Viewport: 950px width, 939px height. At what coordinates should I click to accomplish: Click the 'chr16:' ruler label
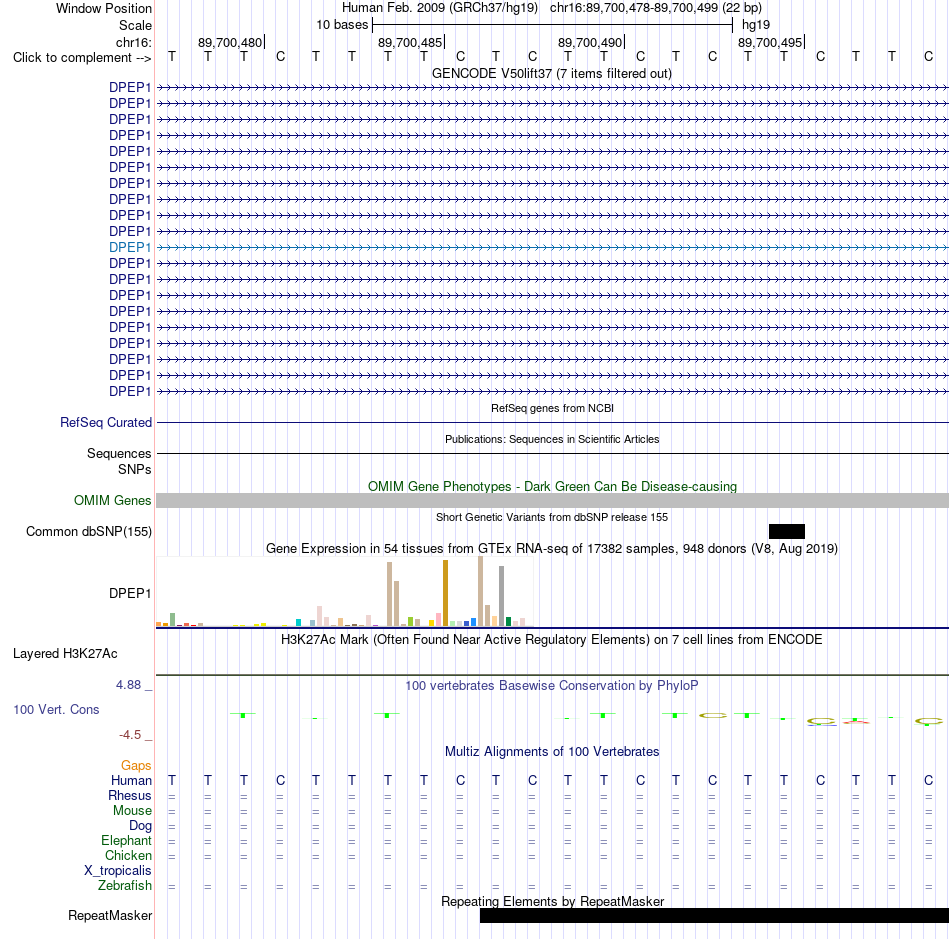tap(133, 42)
